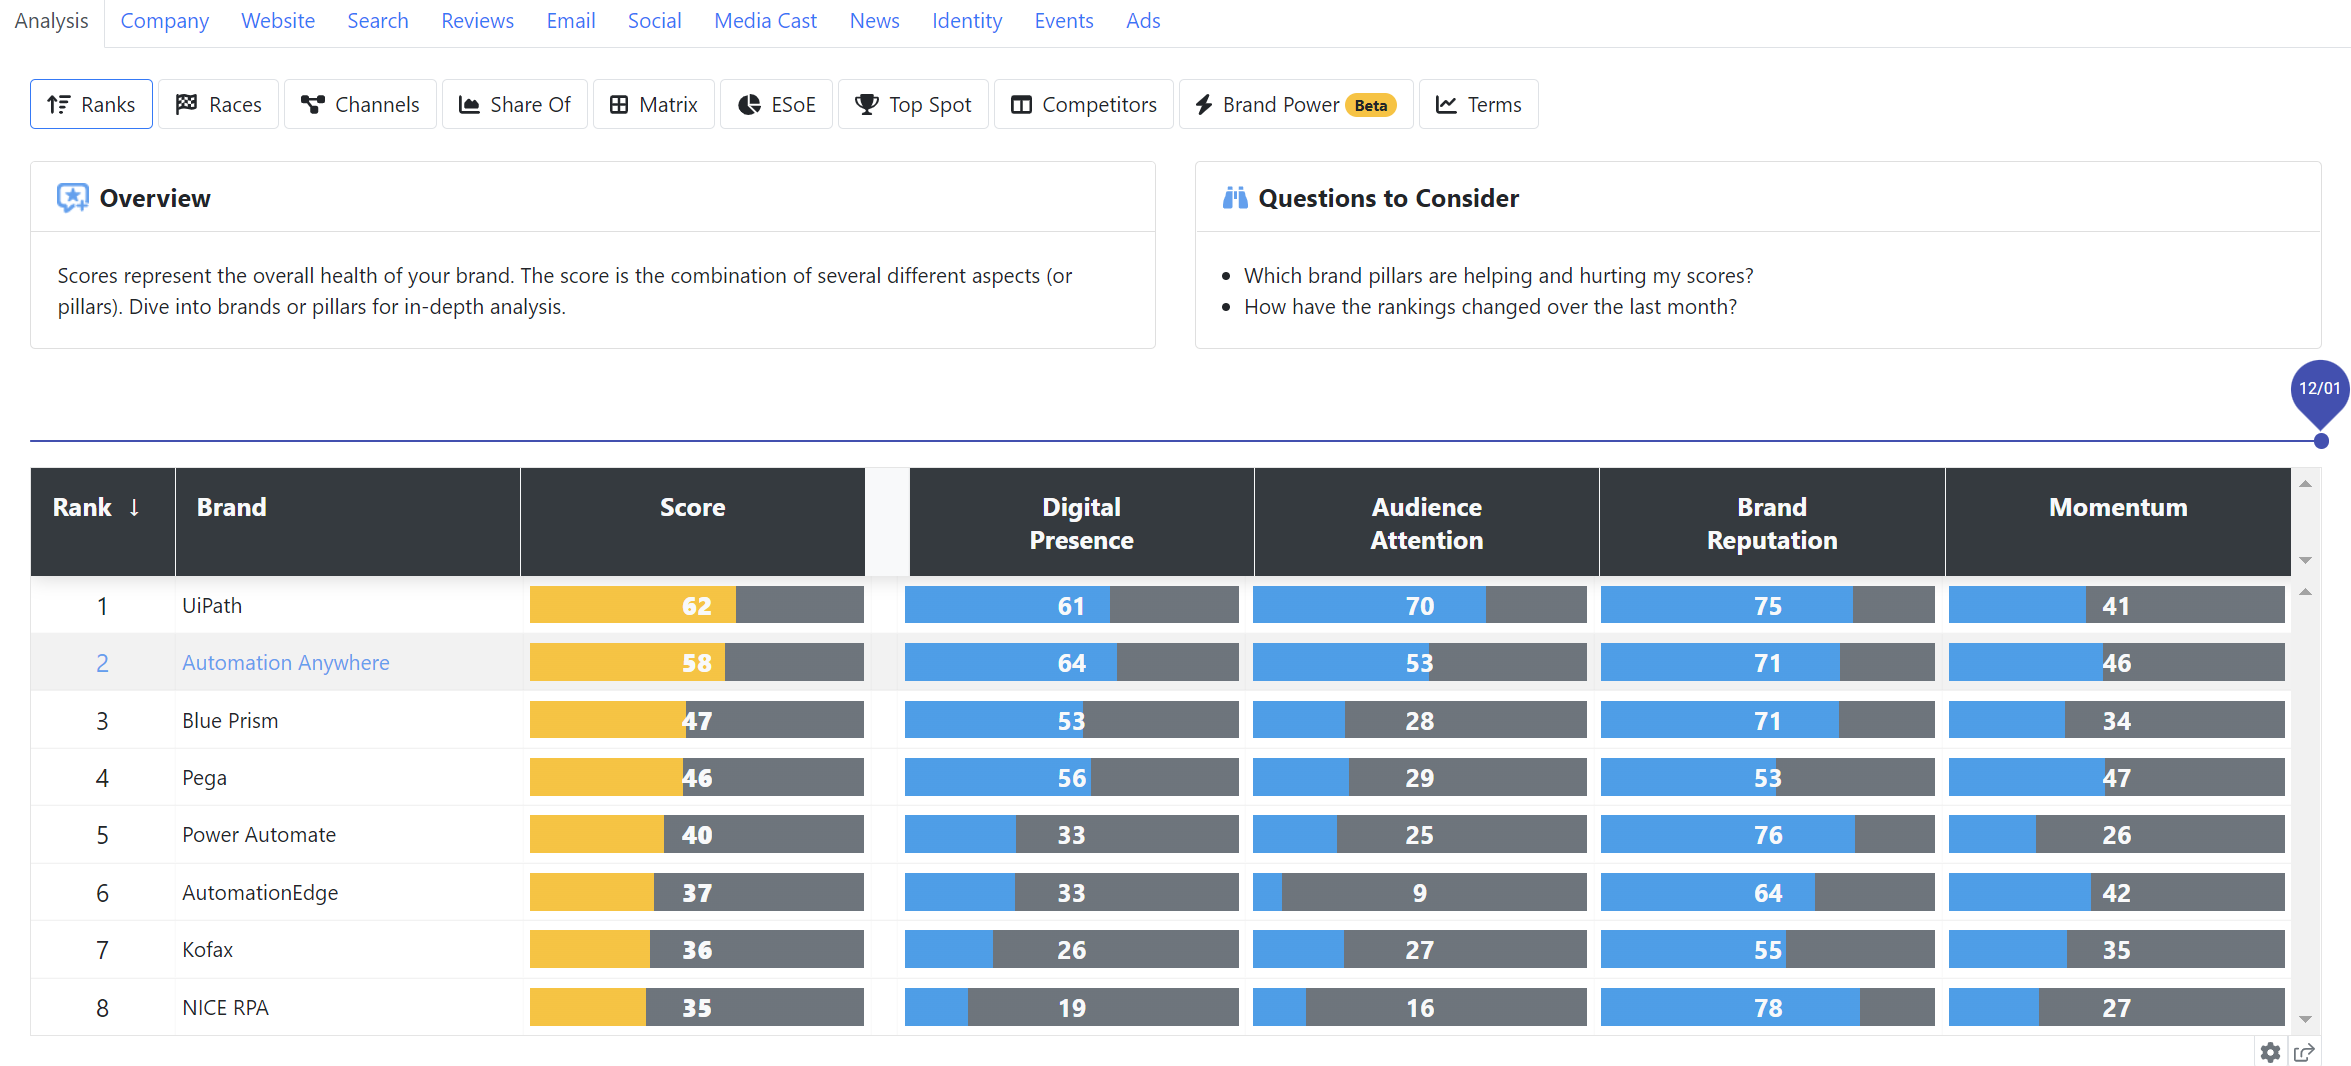Switch to the Reviews tab
Image resolution: width=2351 pixels, height=1066 pixels.
[x=477, y=21]
